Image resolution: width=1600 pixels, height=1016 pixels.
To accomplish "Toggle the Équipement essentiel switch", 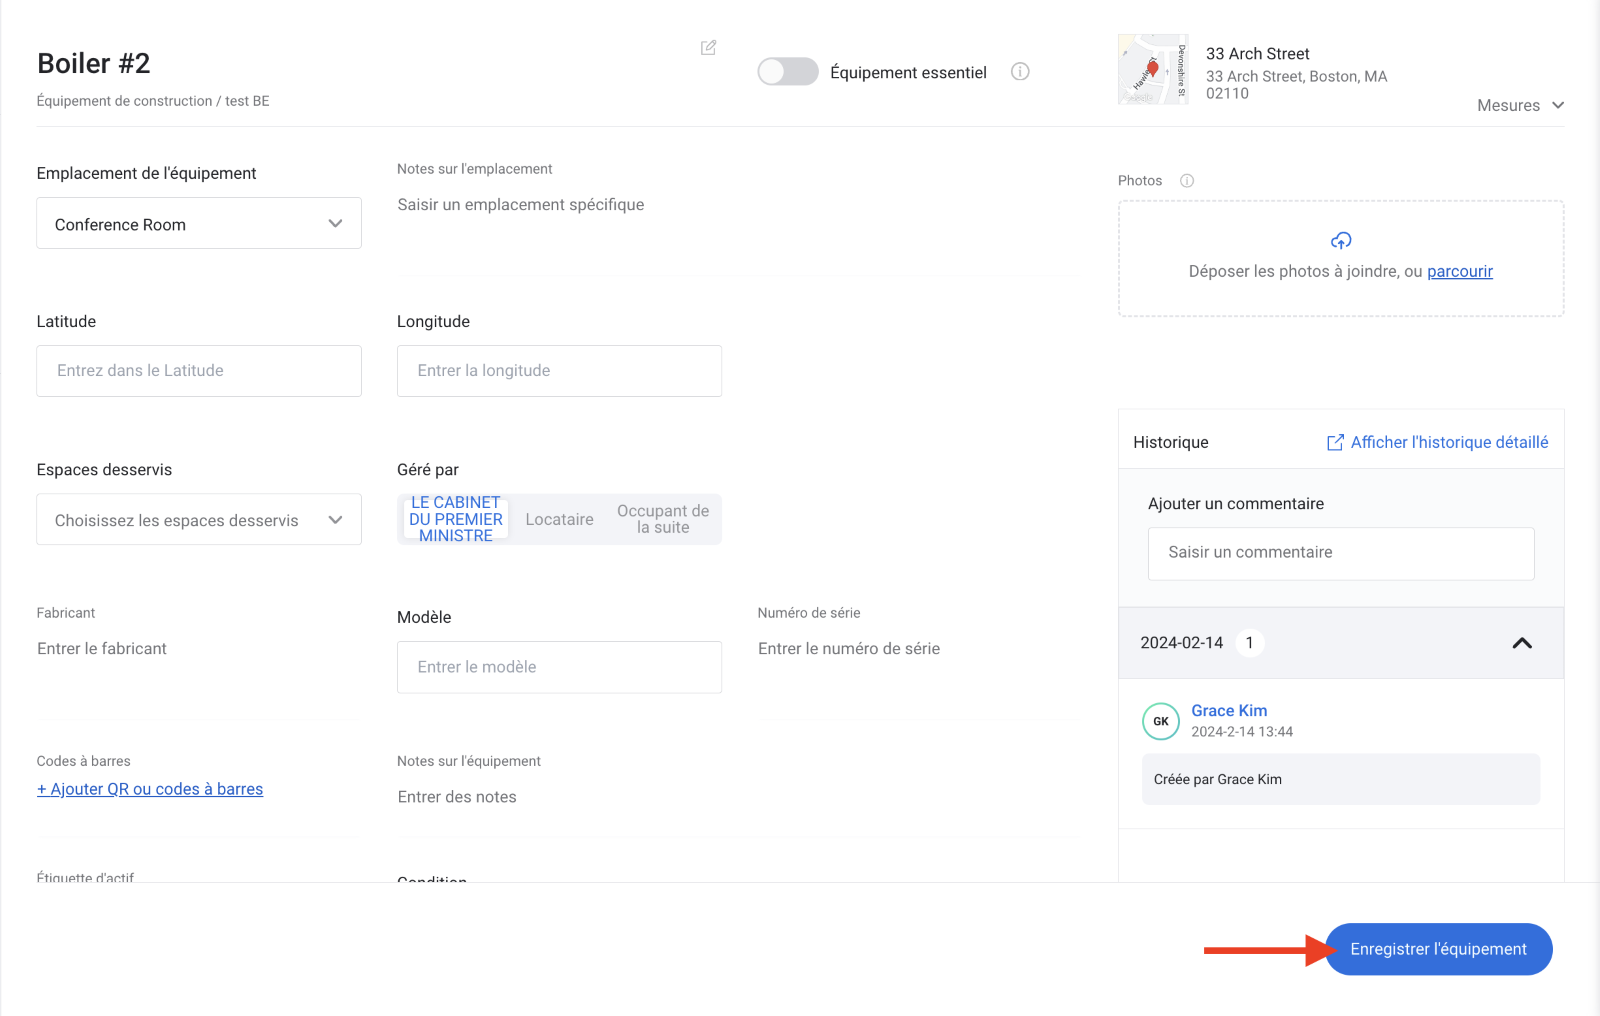I will (787, 72).
